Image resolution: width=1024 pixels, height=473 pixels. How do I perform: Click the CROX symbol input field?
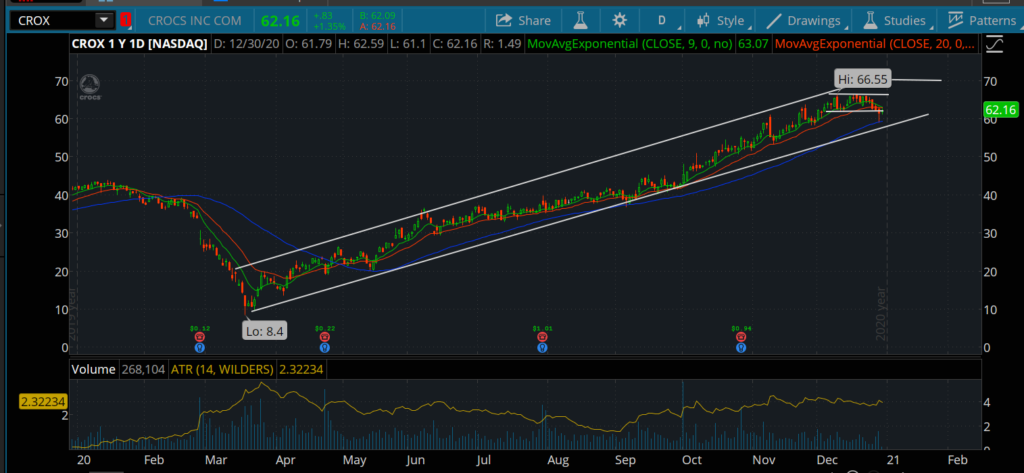tap(54, 20)
